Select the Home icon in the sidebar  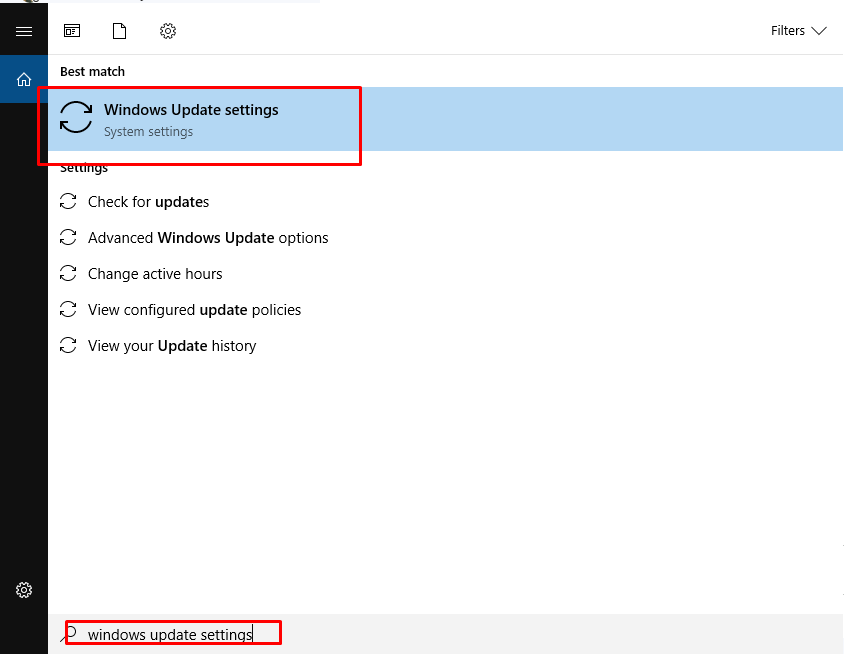tap(24, 79)
